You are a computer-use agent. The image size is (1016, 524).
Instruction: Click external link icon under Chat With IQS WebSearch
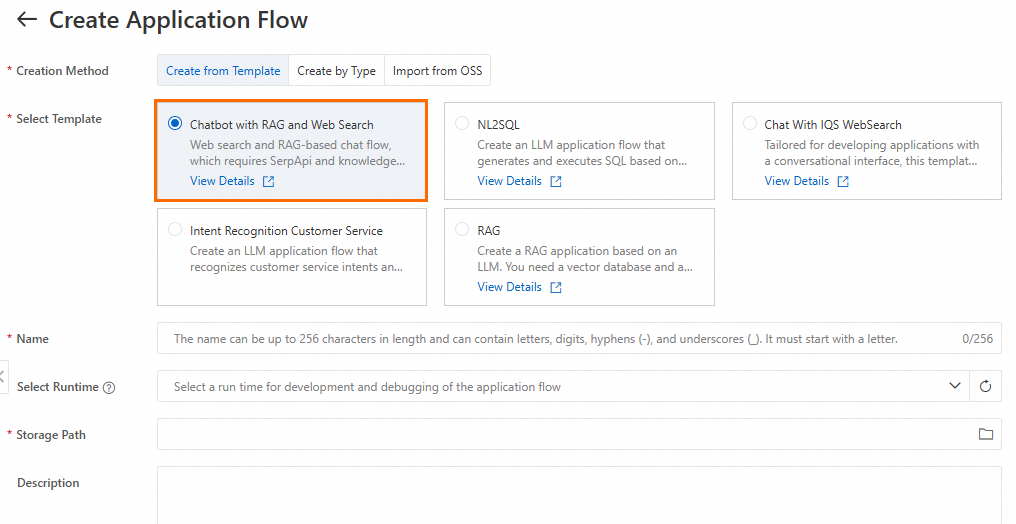[x=843, y=182]
